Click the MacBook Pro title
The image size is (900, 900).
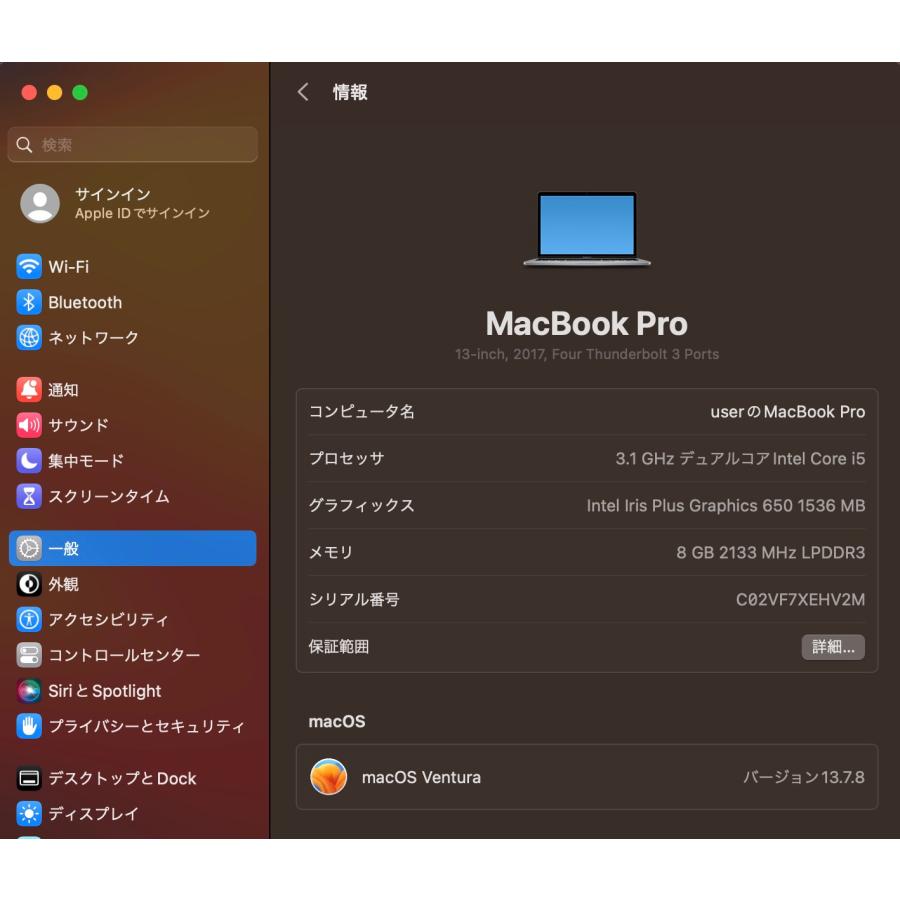(587, 323)
